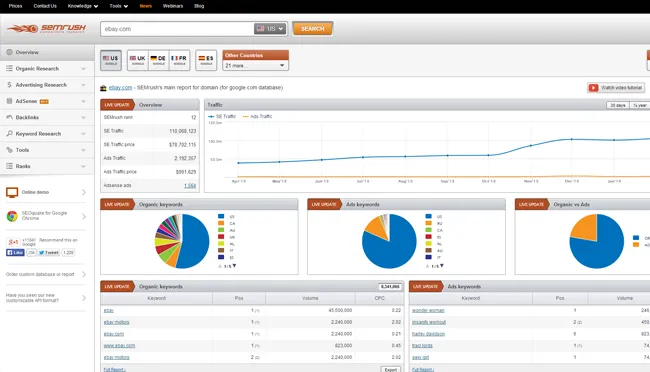Screen dimensions: 650x372
Task: Open the Blog menu item
Action: 199,6
